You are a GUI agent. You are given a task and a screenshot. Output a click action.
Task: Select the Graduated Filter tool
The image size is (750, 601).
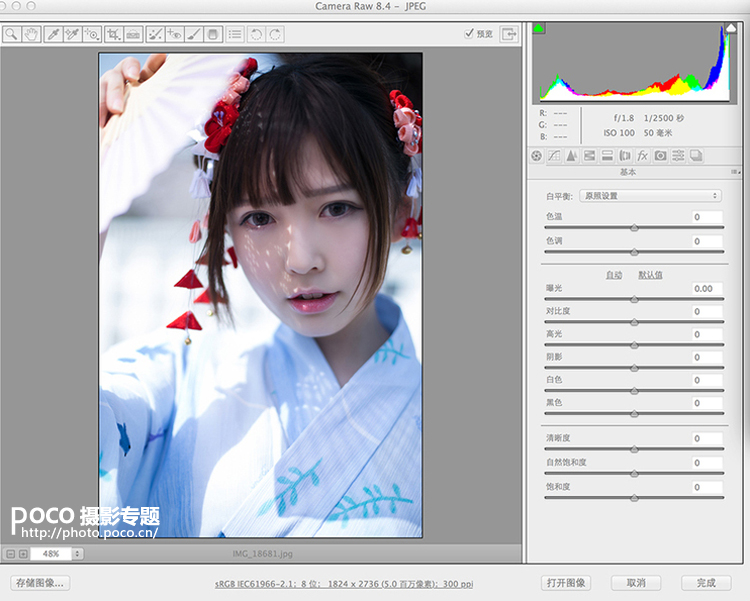coord(213,34)
